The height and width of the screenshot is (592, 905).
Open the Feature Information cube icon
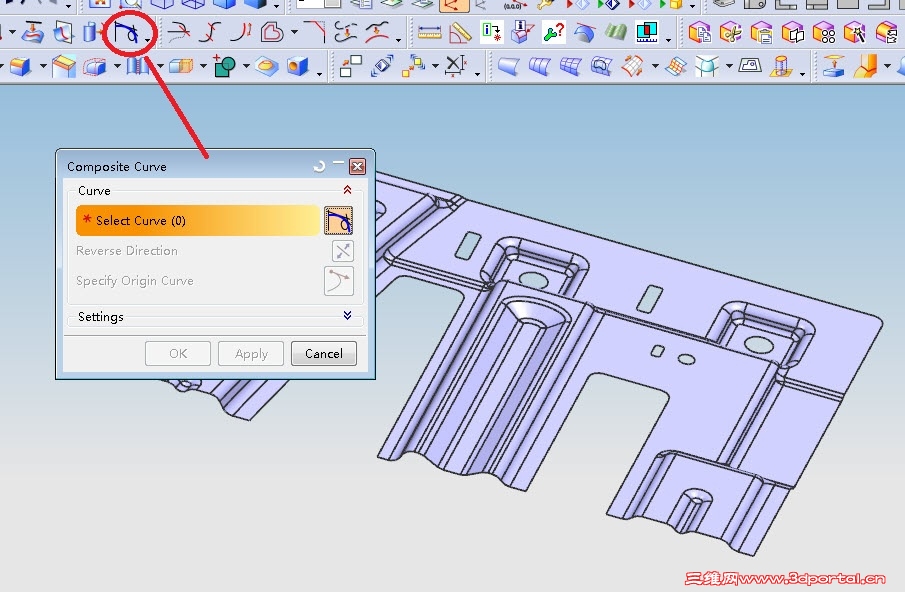click(523, 32)
